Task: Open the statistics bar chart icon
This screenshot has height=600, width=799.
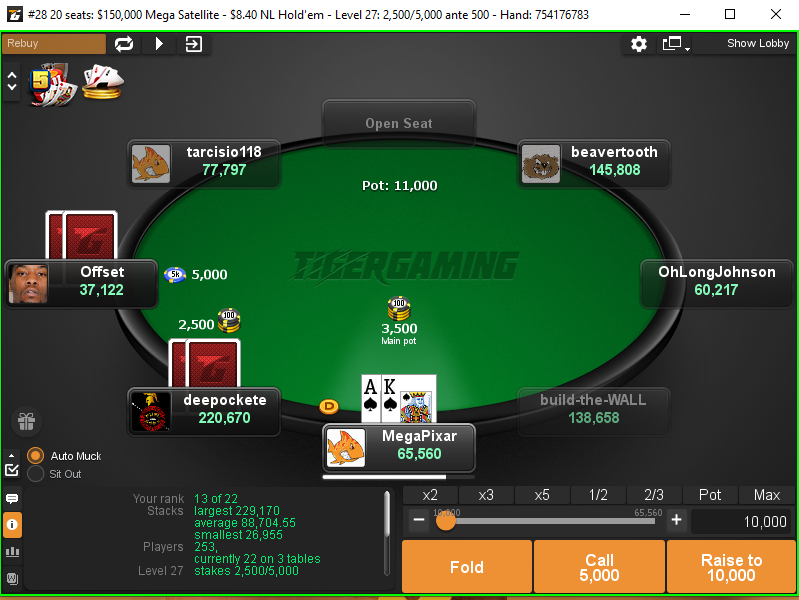Action: coord(12,552)
